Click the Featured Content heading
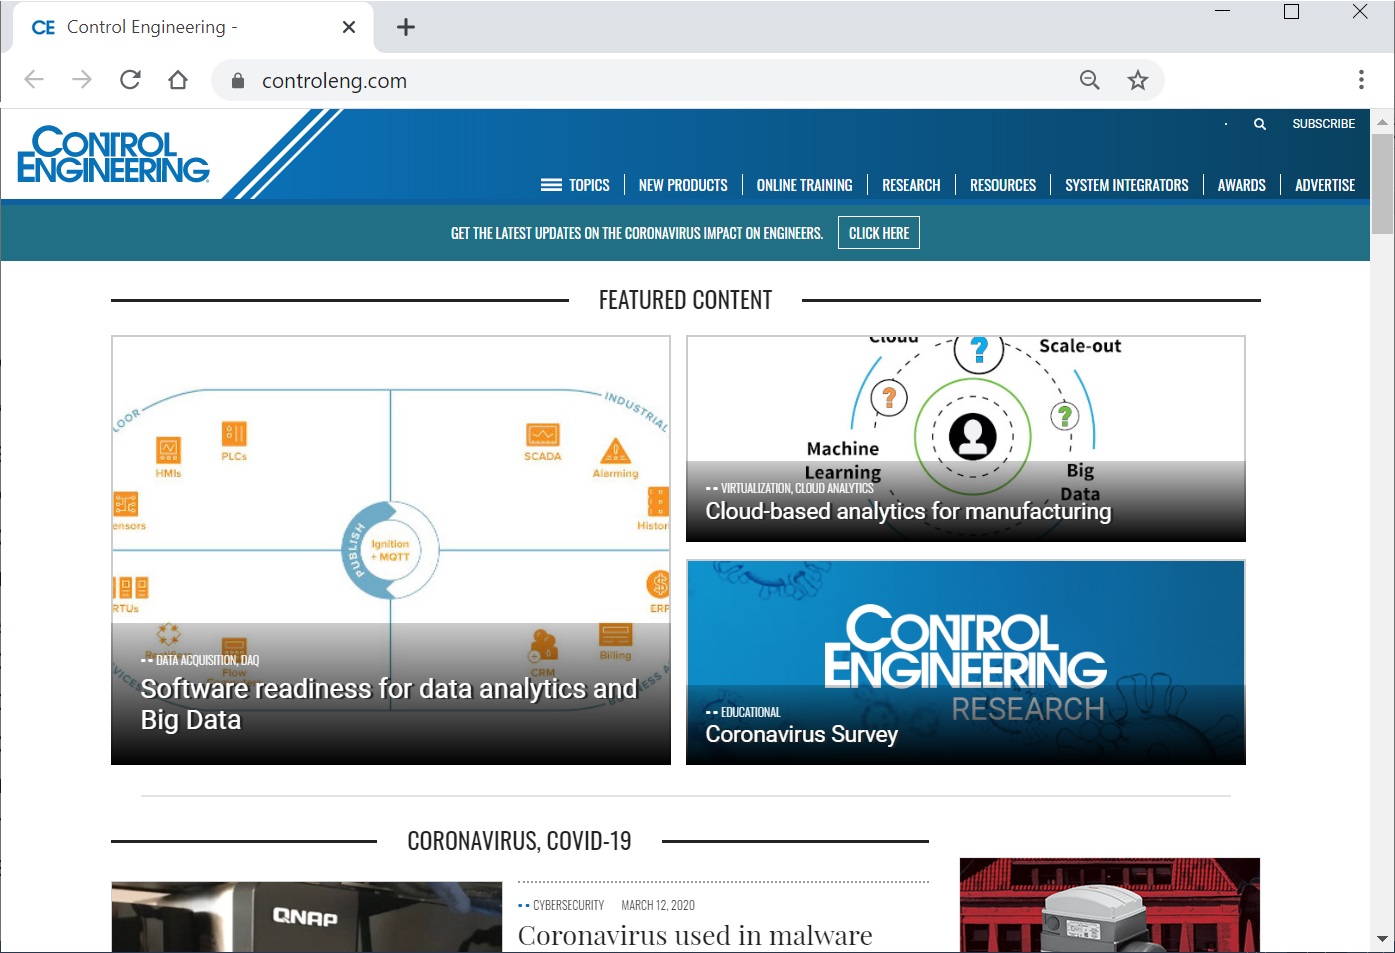This screenshot has width=1395, height=953. point(685,300)
